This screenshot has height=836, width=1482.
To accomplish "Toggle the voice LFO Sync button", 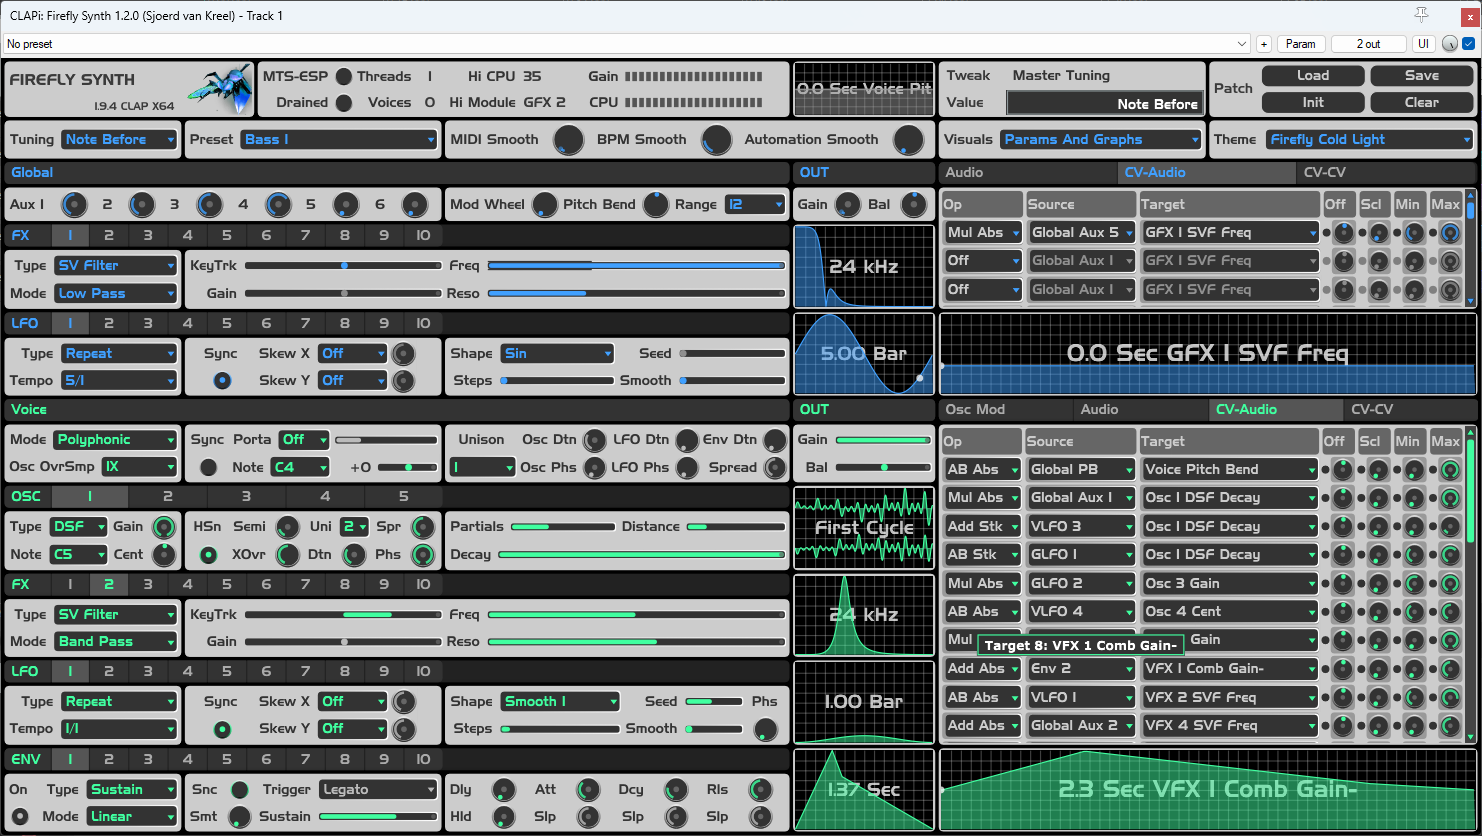I will tap(222, 729).
